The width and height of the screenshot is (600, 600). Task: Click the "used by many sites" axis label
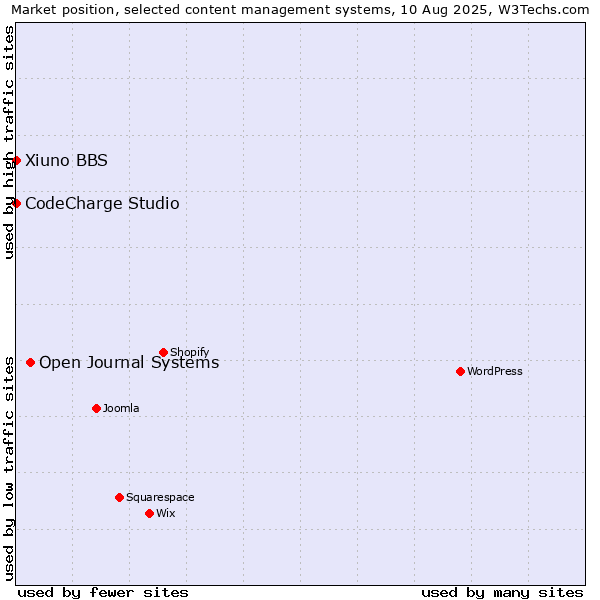click(502, 593)
